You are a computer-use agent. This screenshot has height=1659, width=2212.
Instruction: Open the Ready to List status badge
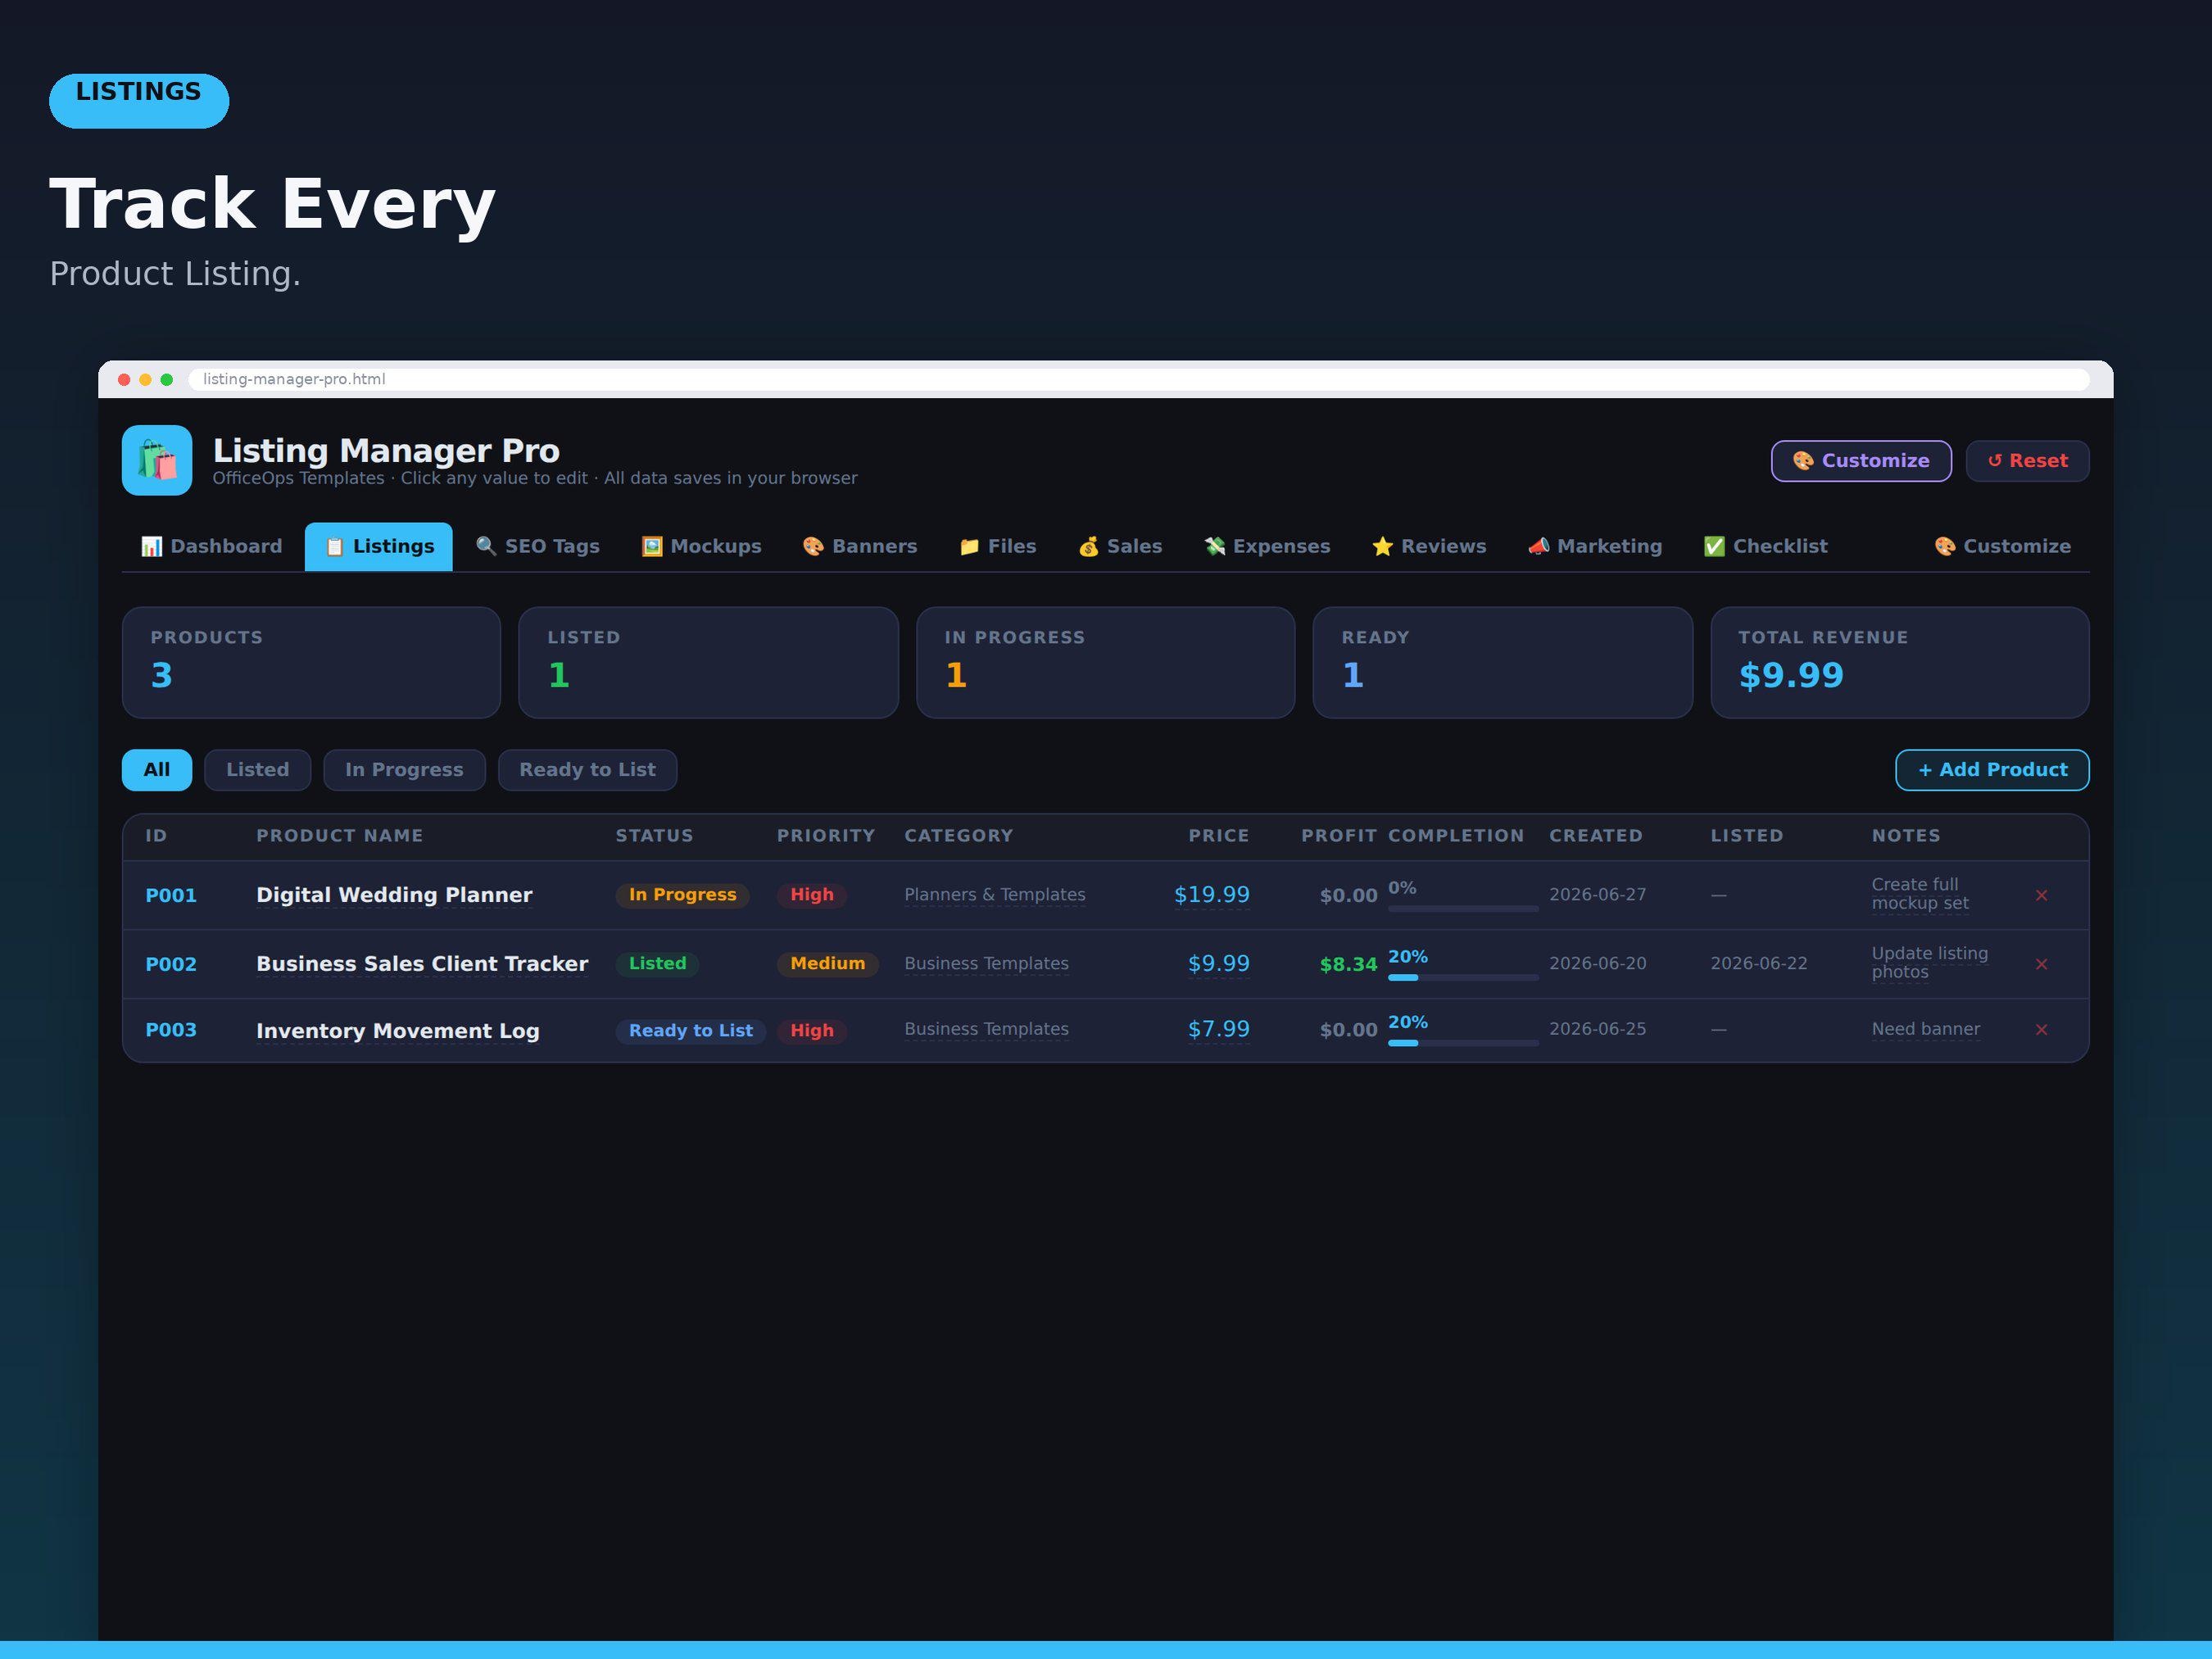point(691,1031)
